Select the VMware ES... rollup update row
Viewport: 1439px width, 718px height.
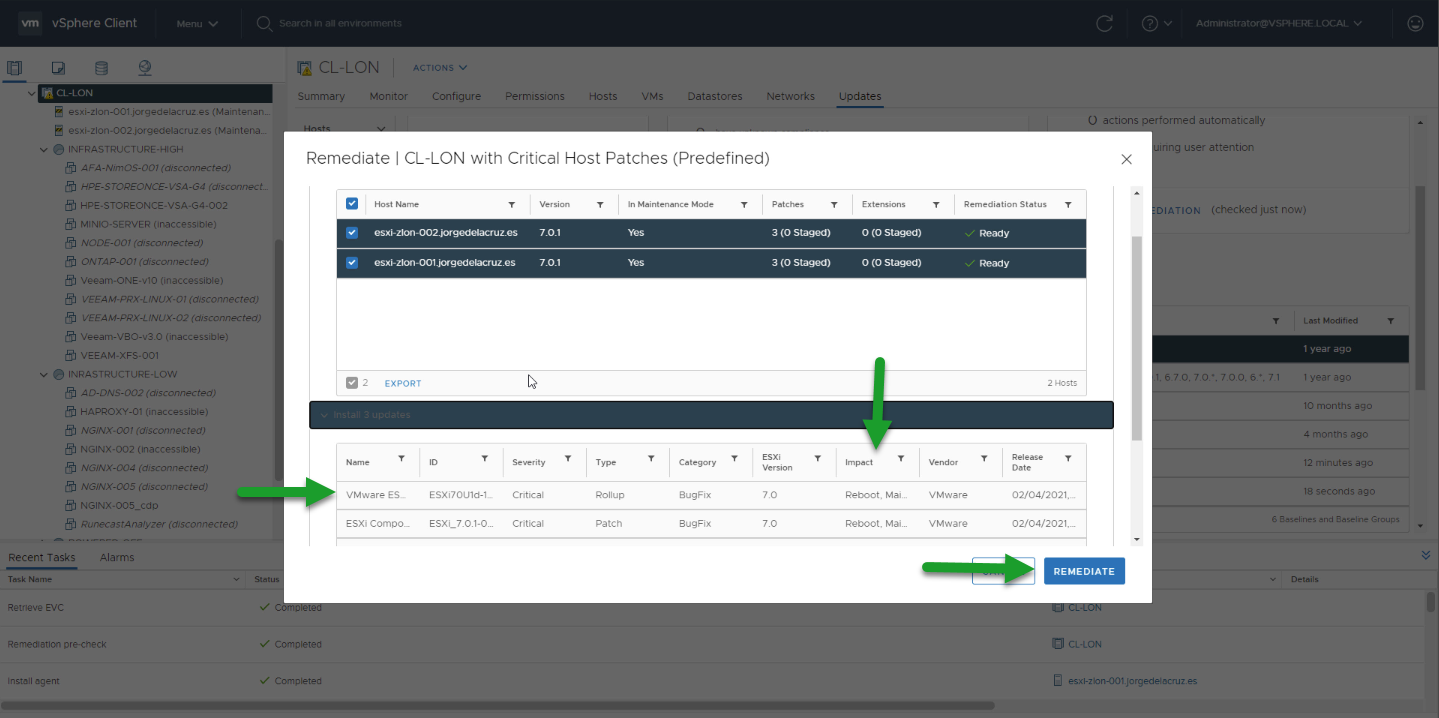pos(711,495)
